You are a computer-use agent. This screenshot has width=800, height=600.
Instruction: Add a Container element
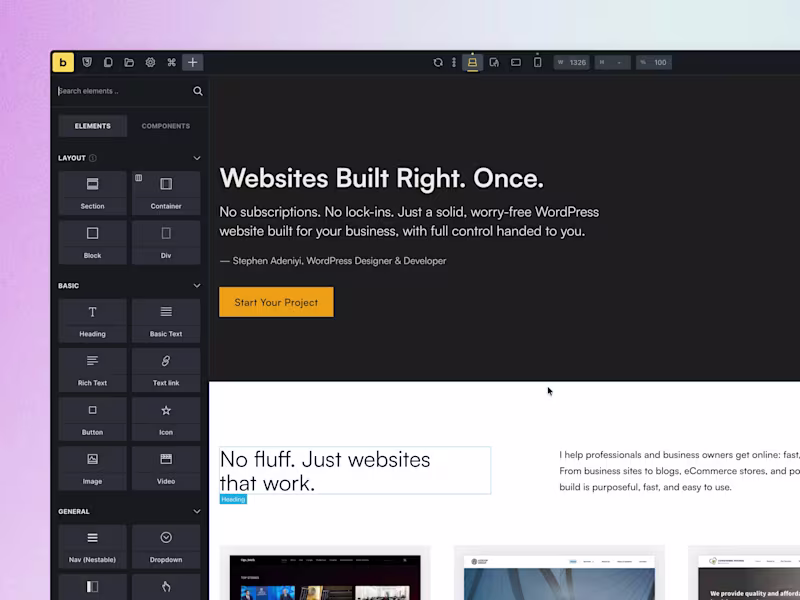tap(166, 193)
